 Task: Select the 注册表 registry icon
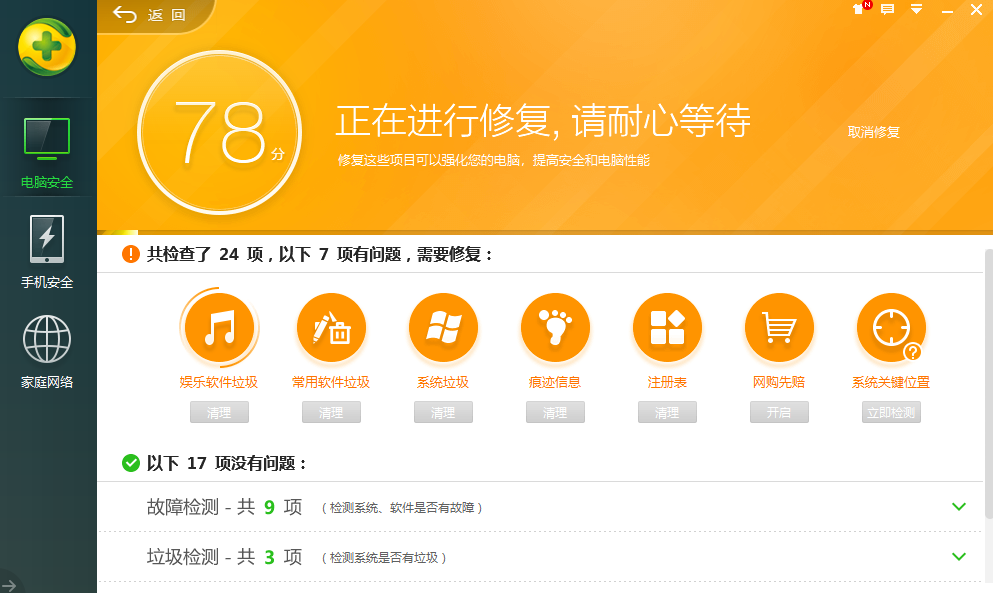click(x=667, y=327)
